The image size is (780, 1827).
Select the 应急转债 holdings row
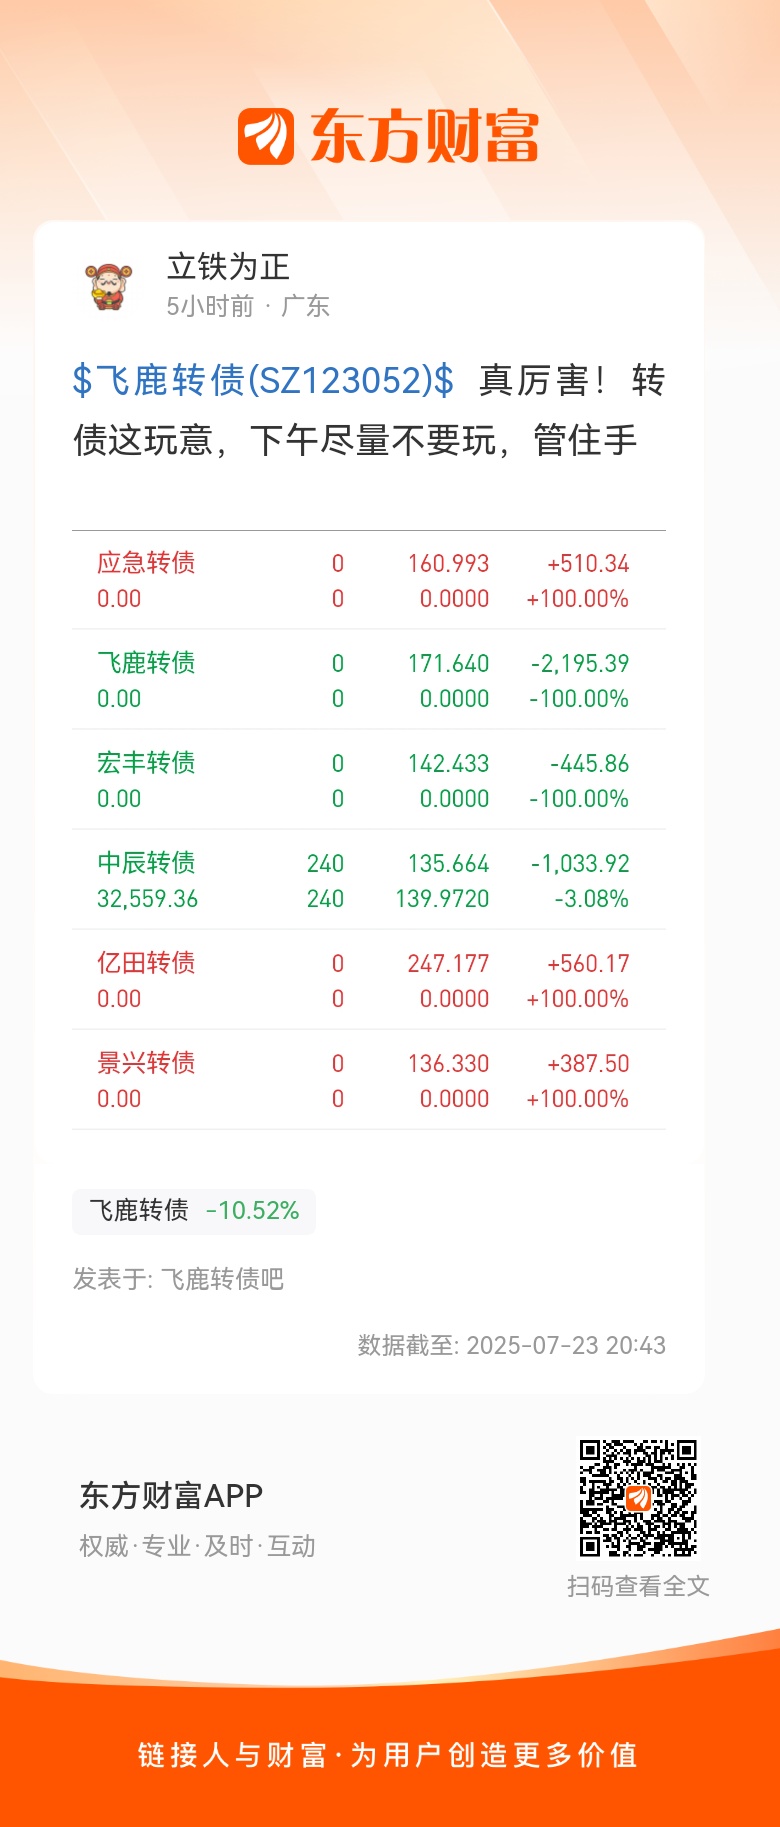click(369, 580)
